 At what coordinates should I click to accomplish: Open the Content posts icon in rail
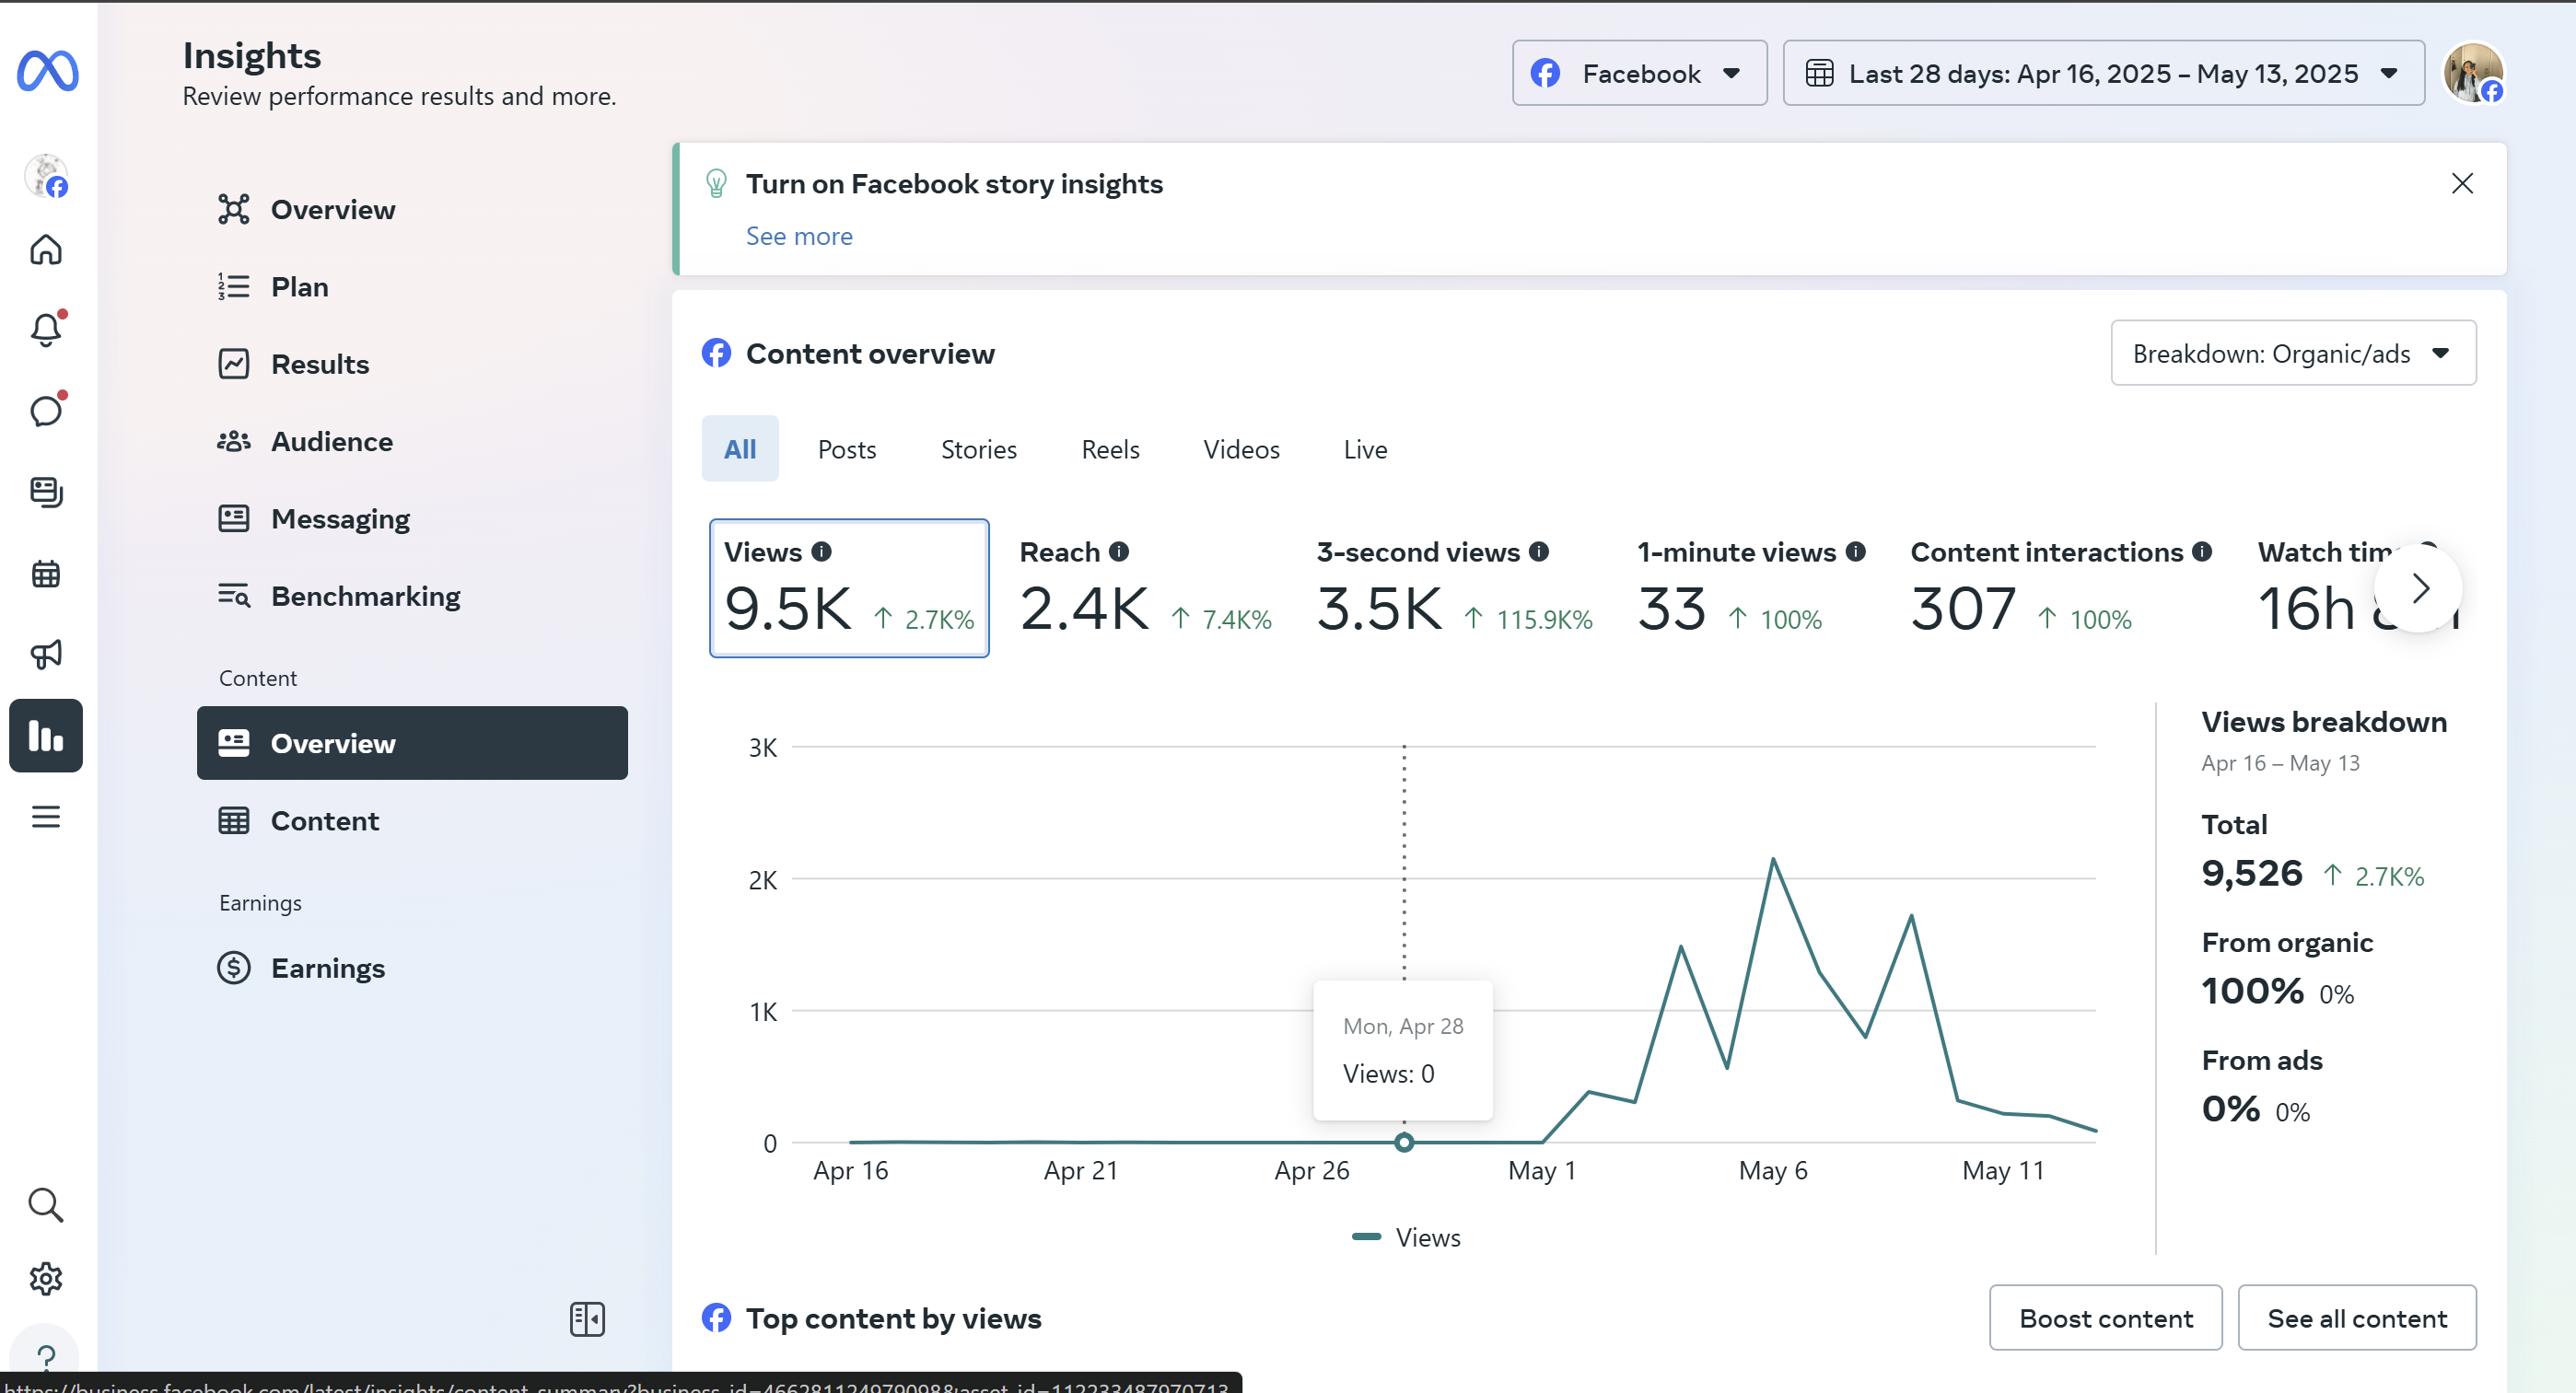click(x=46, y=492)
